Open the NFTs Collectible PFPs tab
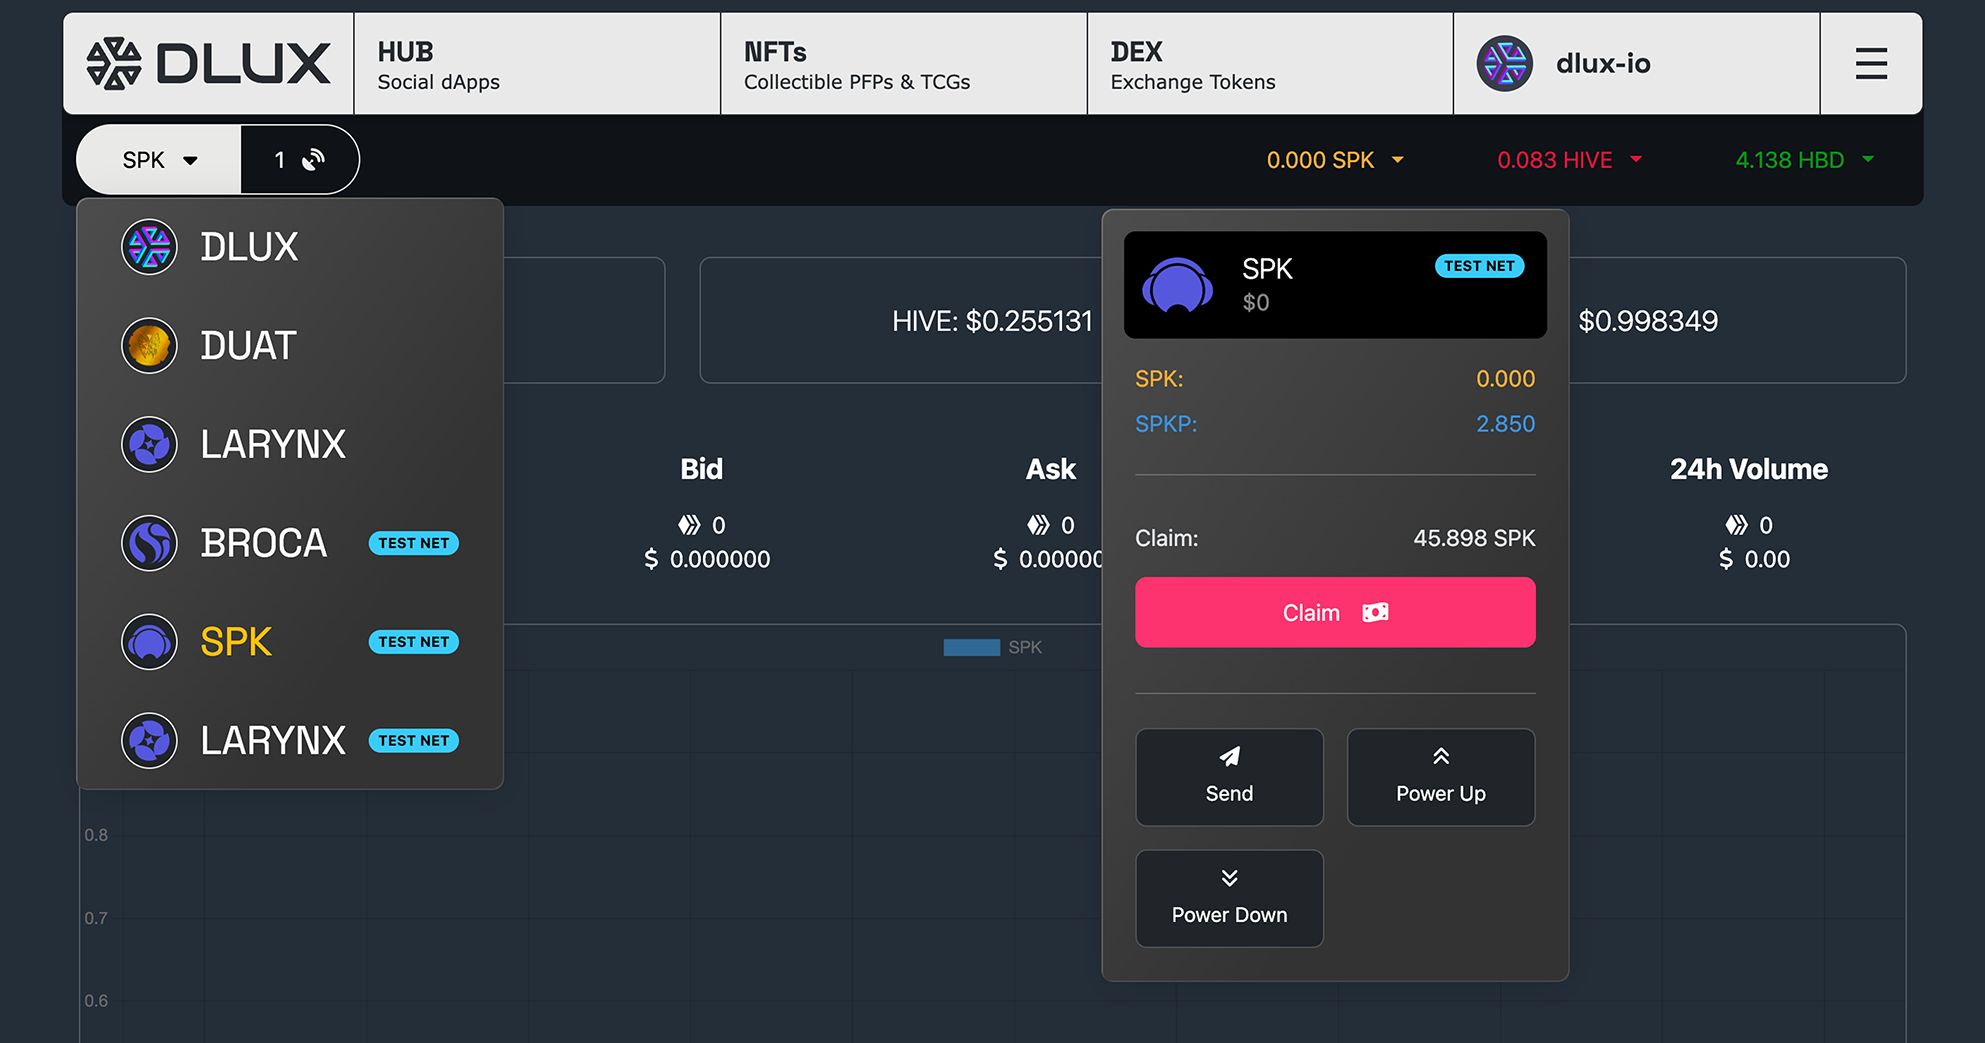Image resolution: width=1985 pixels, height=1043 pixels. pos(904,64)
